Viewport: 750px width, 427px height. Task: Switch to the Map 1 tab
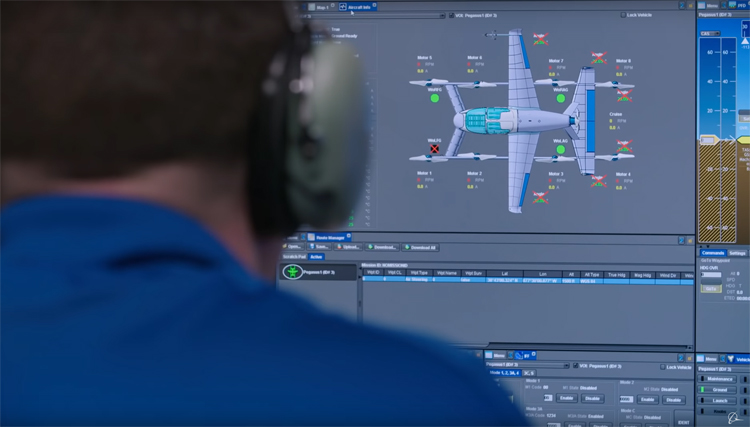(319, 7)
